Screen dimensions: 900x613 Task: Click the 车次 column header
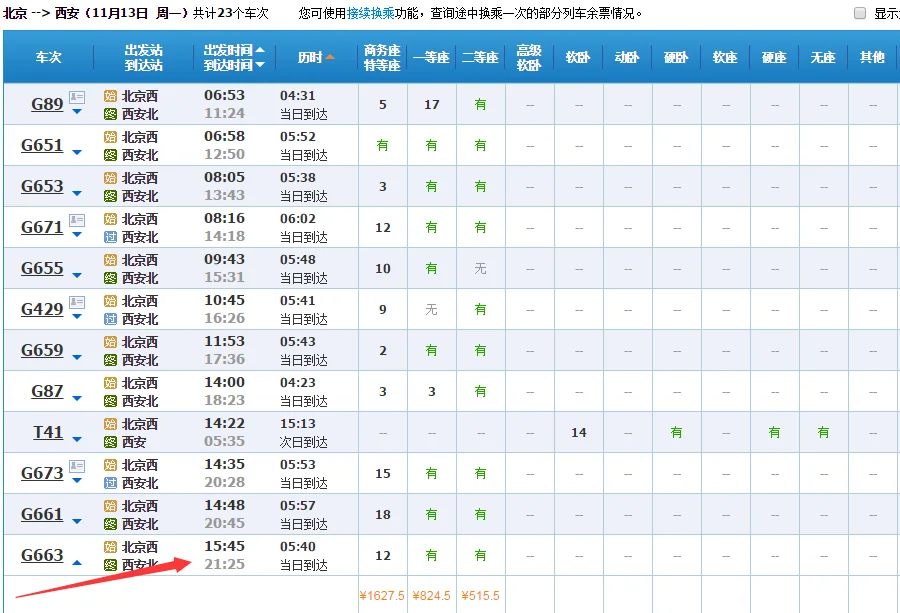[x=47, y=57]
